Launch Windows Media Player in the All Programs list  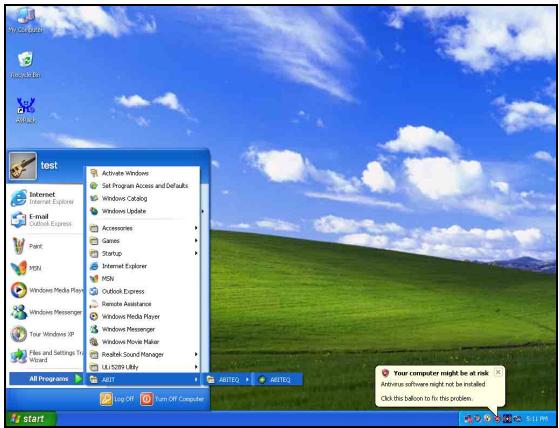[143, 316]
